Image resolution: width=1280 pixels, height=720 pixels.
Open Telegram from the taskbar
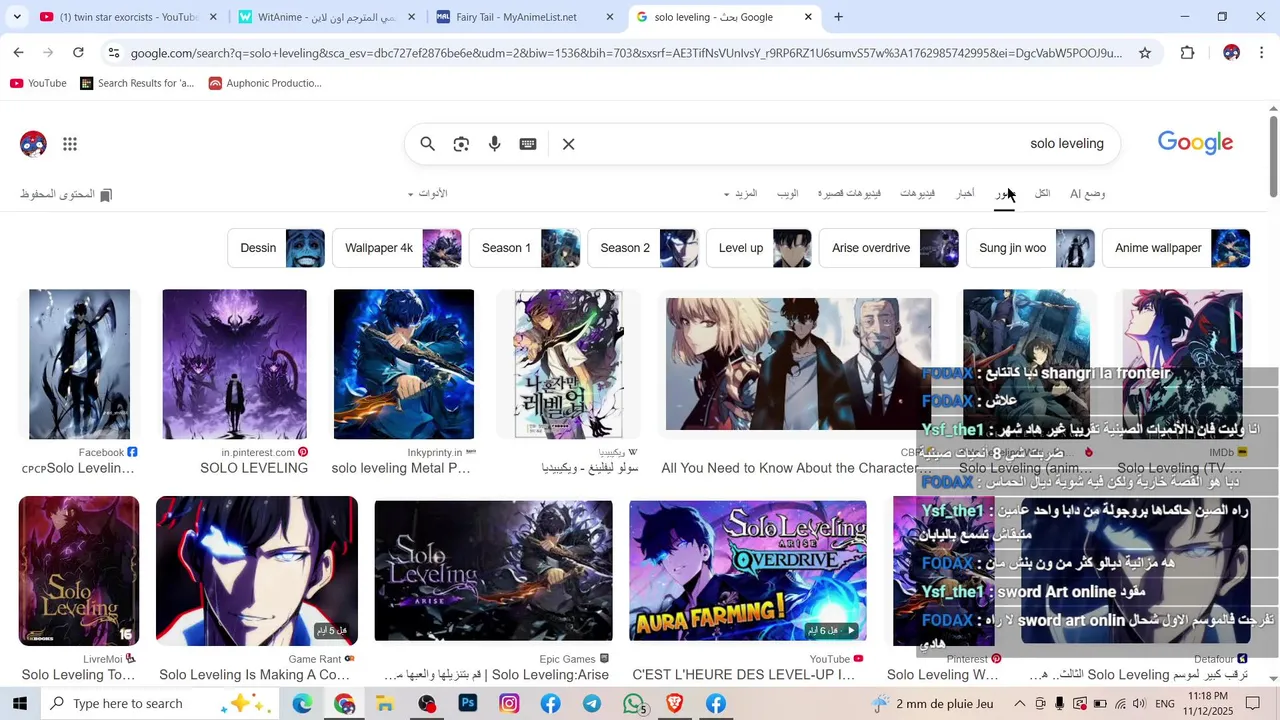pyautogui.click(x=592, y=704)
